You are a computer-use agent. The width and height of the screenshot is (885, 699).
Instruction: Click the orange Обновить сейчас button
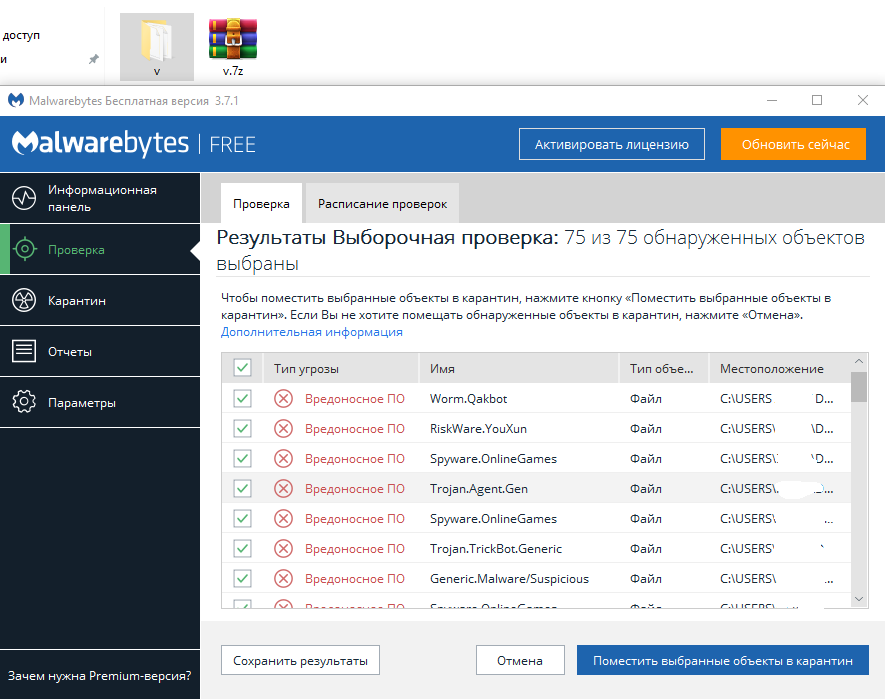(794, 144)
